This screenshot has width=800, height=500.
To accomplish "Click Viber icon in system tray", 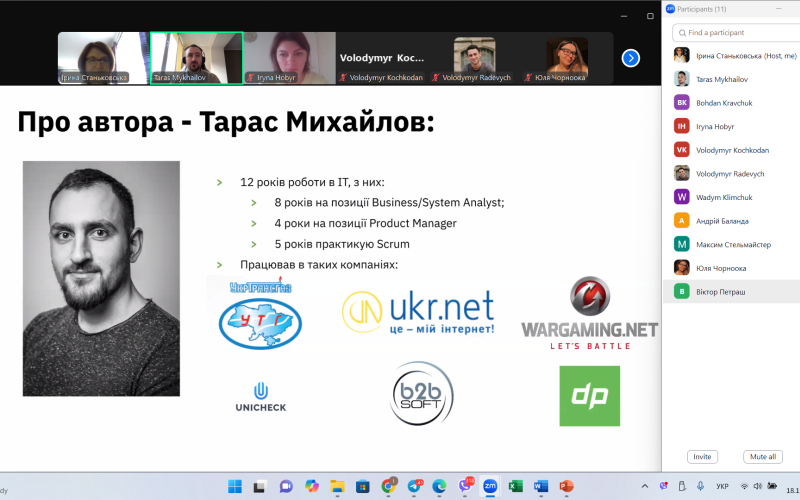I will [663, 486].
